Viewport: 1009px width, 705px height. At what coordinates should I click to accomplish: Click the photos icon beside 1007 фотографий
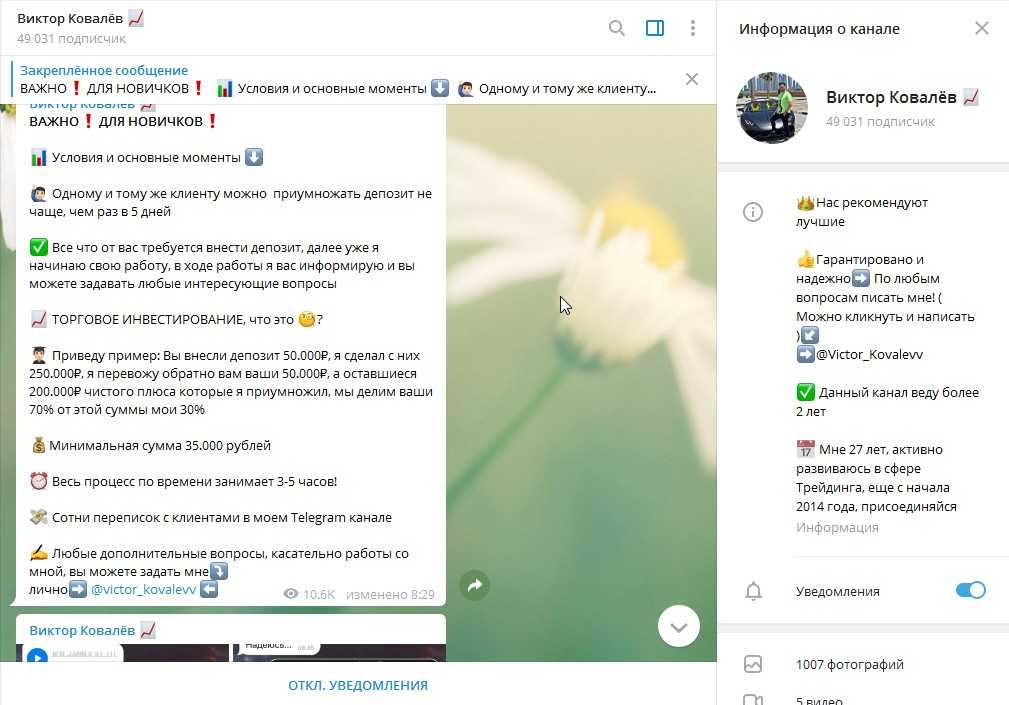tap(753, 664)
